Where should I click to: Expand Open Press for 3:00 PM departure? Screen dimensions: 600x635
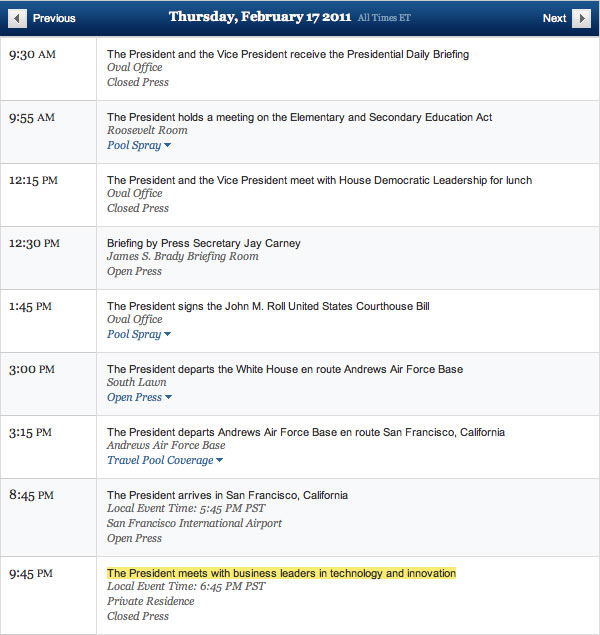click(x=138, y=397)
